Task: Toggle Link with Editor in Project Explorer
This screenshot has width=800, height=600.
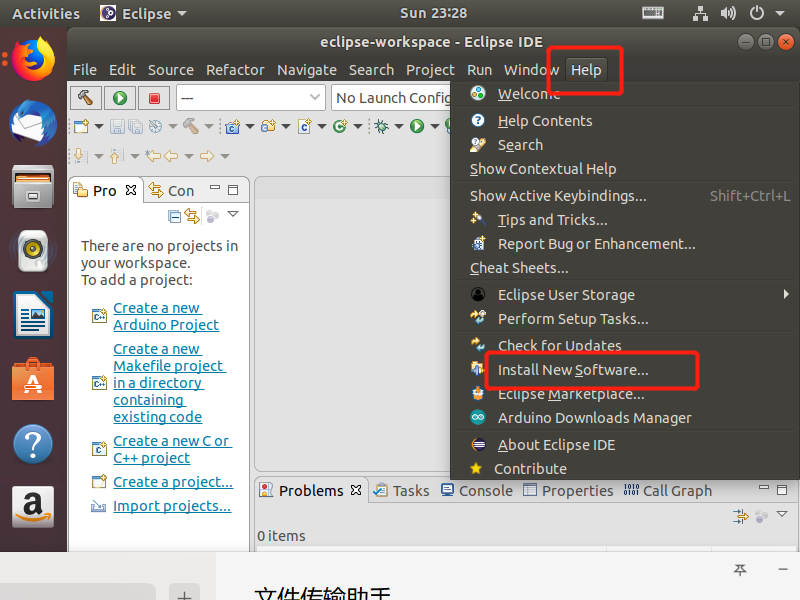Action: (x=192, y=216)
